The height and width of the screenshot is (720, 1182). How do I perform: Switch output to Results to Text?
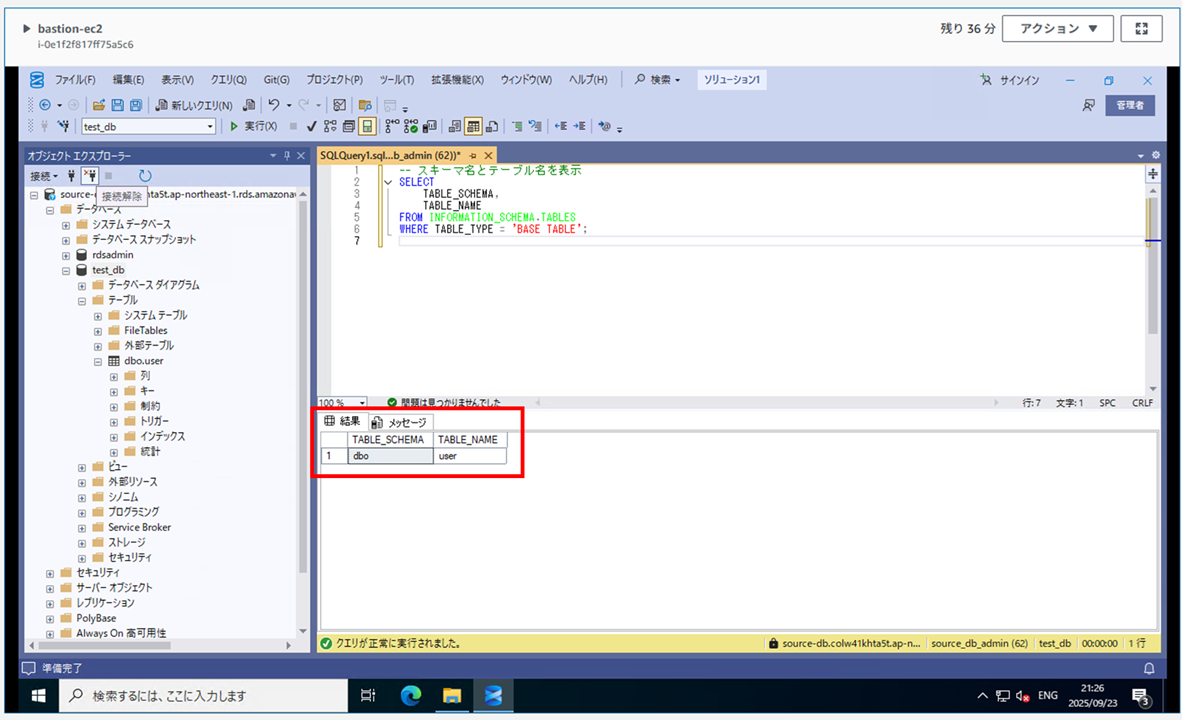pyautogui.click(x=455, y=126)
